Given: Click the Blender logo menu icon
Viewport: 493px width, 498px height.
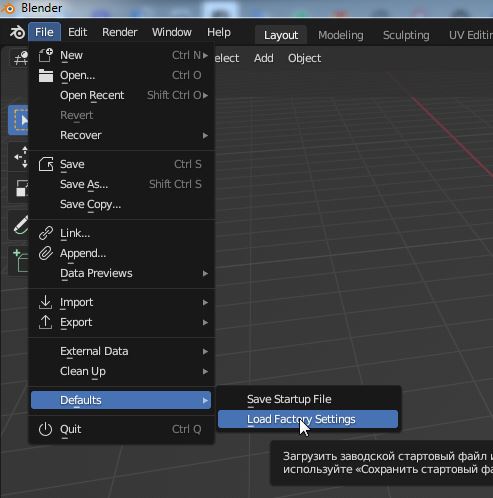Looking at the screenshot, I should point(17,32).
